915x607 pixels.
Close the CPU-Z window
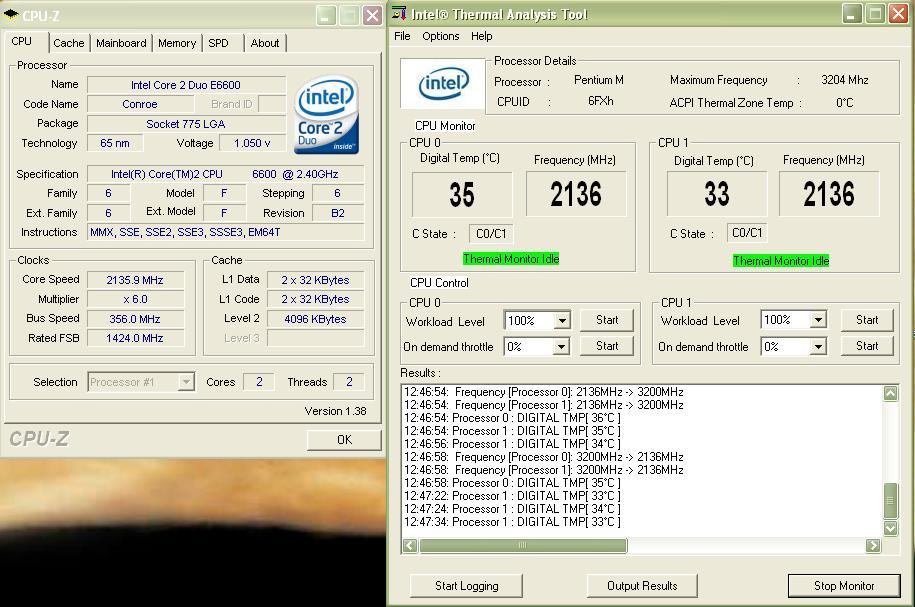(x=372, y=15)
